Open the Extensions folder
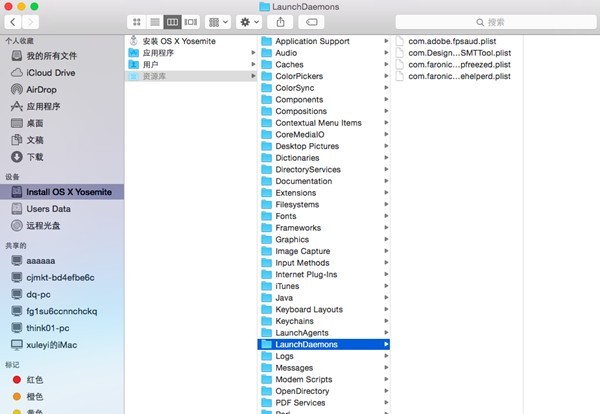This screenshot has height=414, width=600. pyautogui.click(x=324, y=193)
